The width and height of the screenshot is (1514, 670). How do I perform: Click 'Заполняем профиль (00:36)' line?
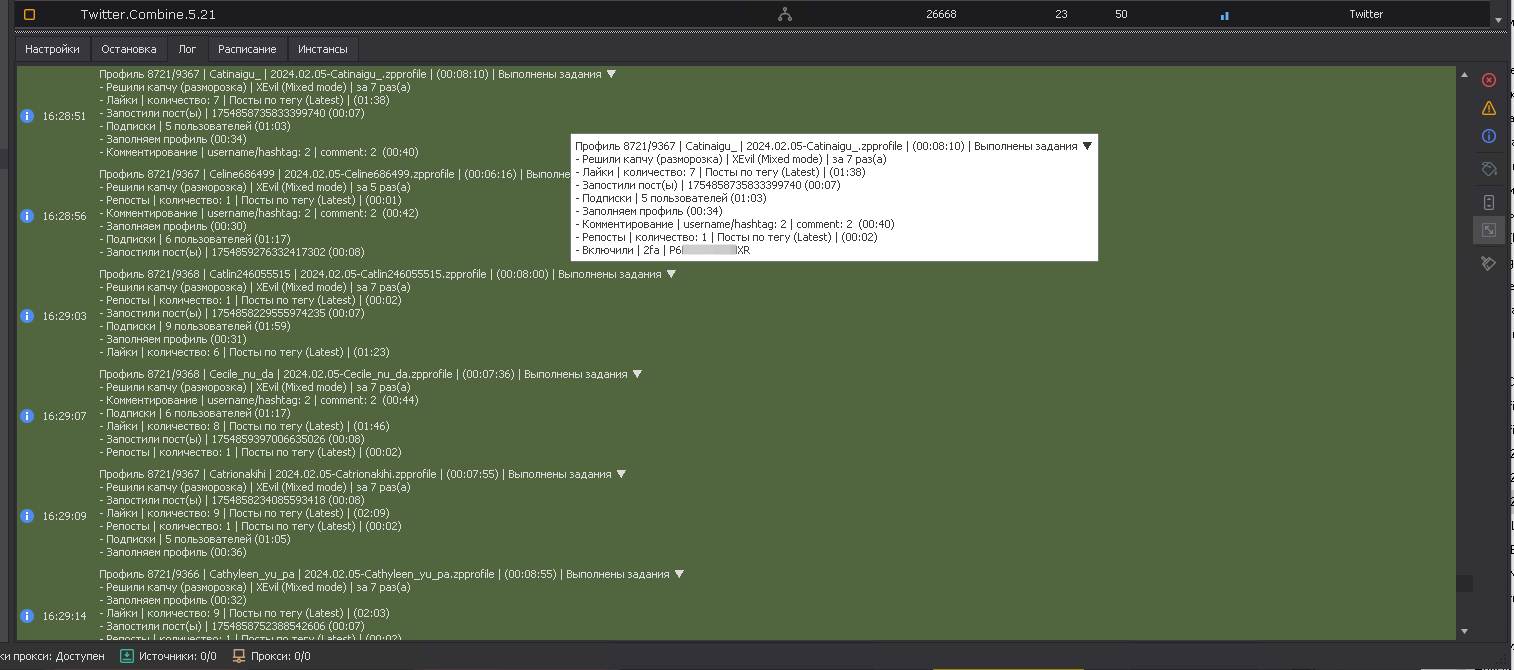click(172, 552)
